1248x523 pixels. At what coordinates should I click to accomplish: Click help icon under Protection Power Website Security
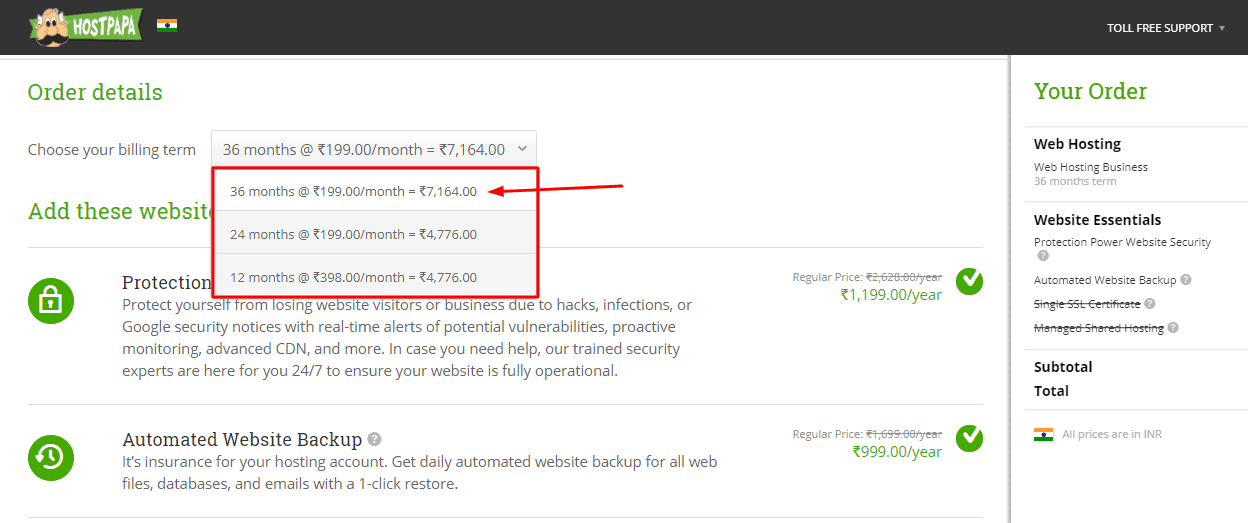point(1043,256)
